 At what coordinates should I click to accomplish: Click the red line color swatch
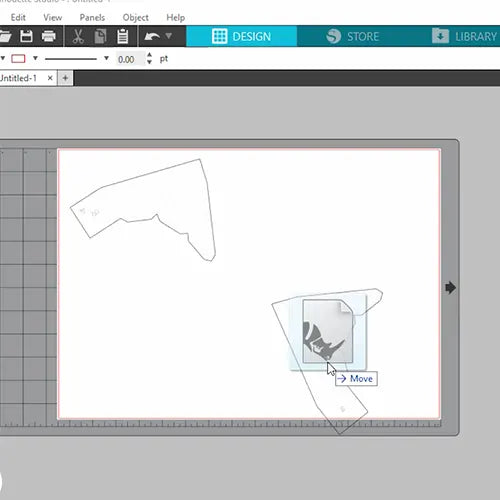[18, 59]
